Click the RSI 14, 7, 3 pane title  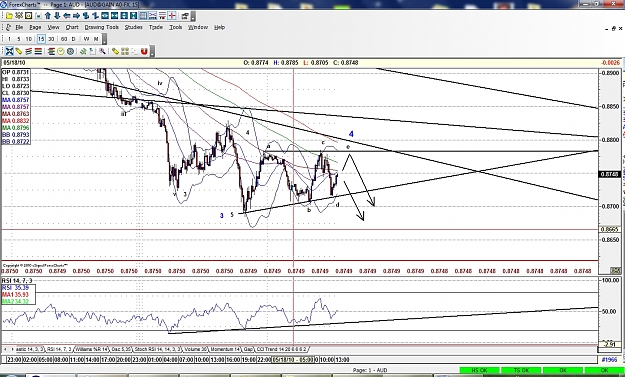point(18,281)
